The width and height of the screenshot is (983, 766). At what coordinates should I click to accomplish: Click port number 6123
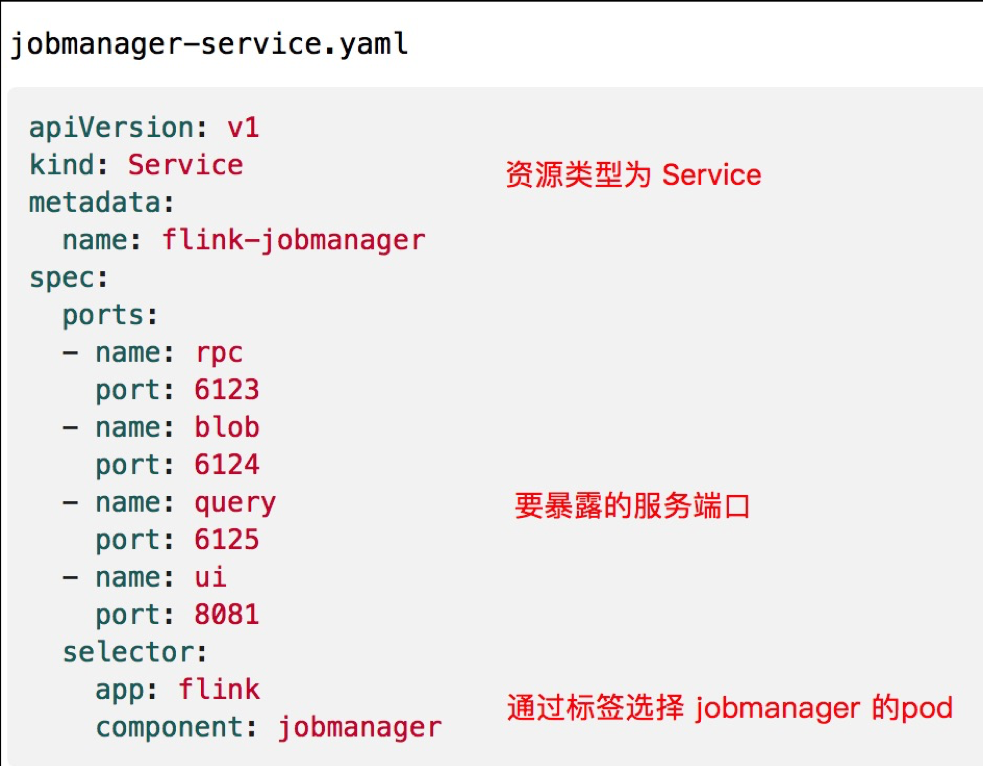click(227, 389)
